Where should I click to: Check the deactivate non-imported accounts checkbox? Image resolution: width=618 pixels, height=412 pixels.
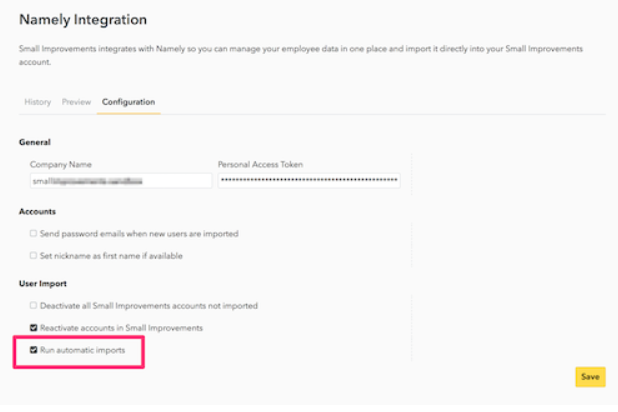click(33, 305)
